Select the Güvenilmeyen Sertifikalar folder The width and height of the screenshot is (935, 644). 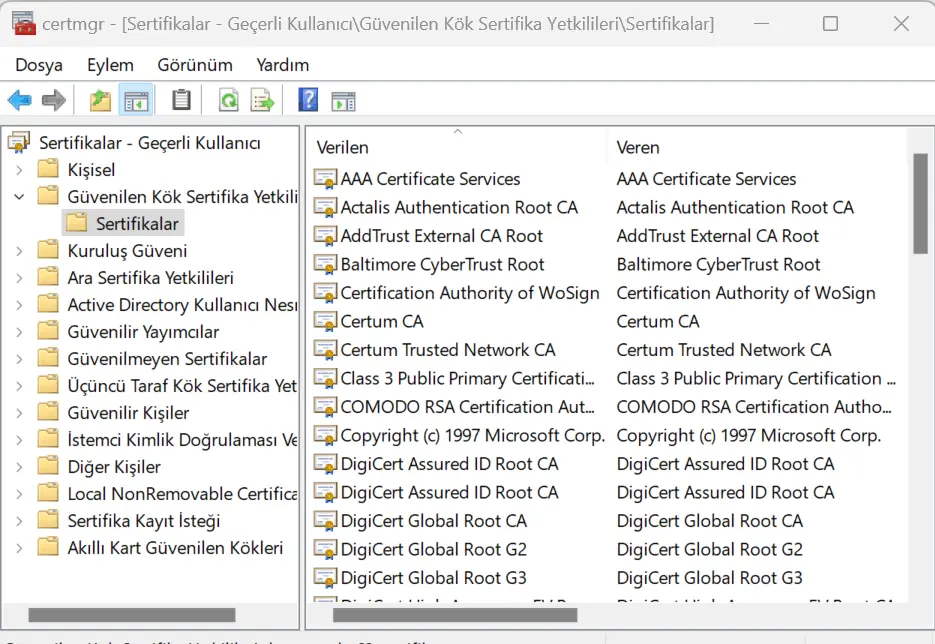tap(167, 359)
